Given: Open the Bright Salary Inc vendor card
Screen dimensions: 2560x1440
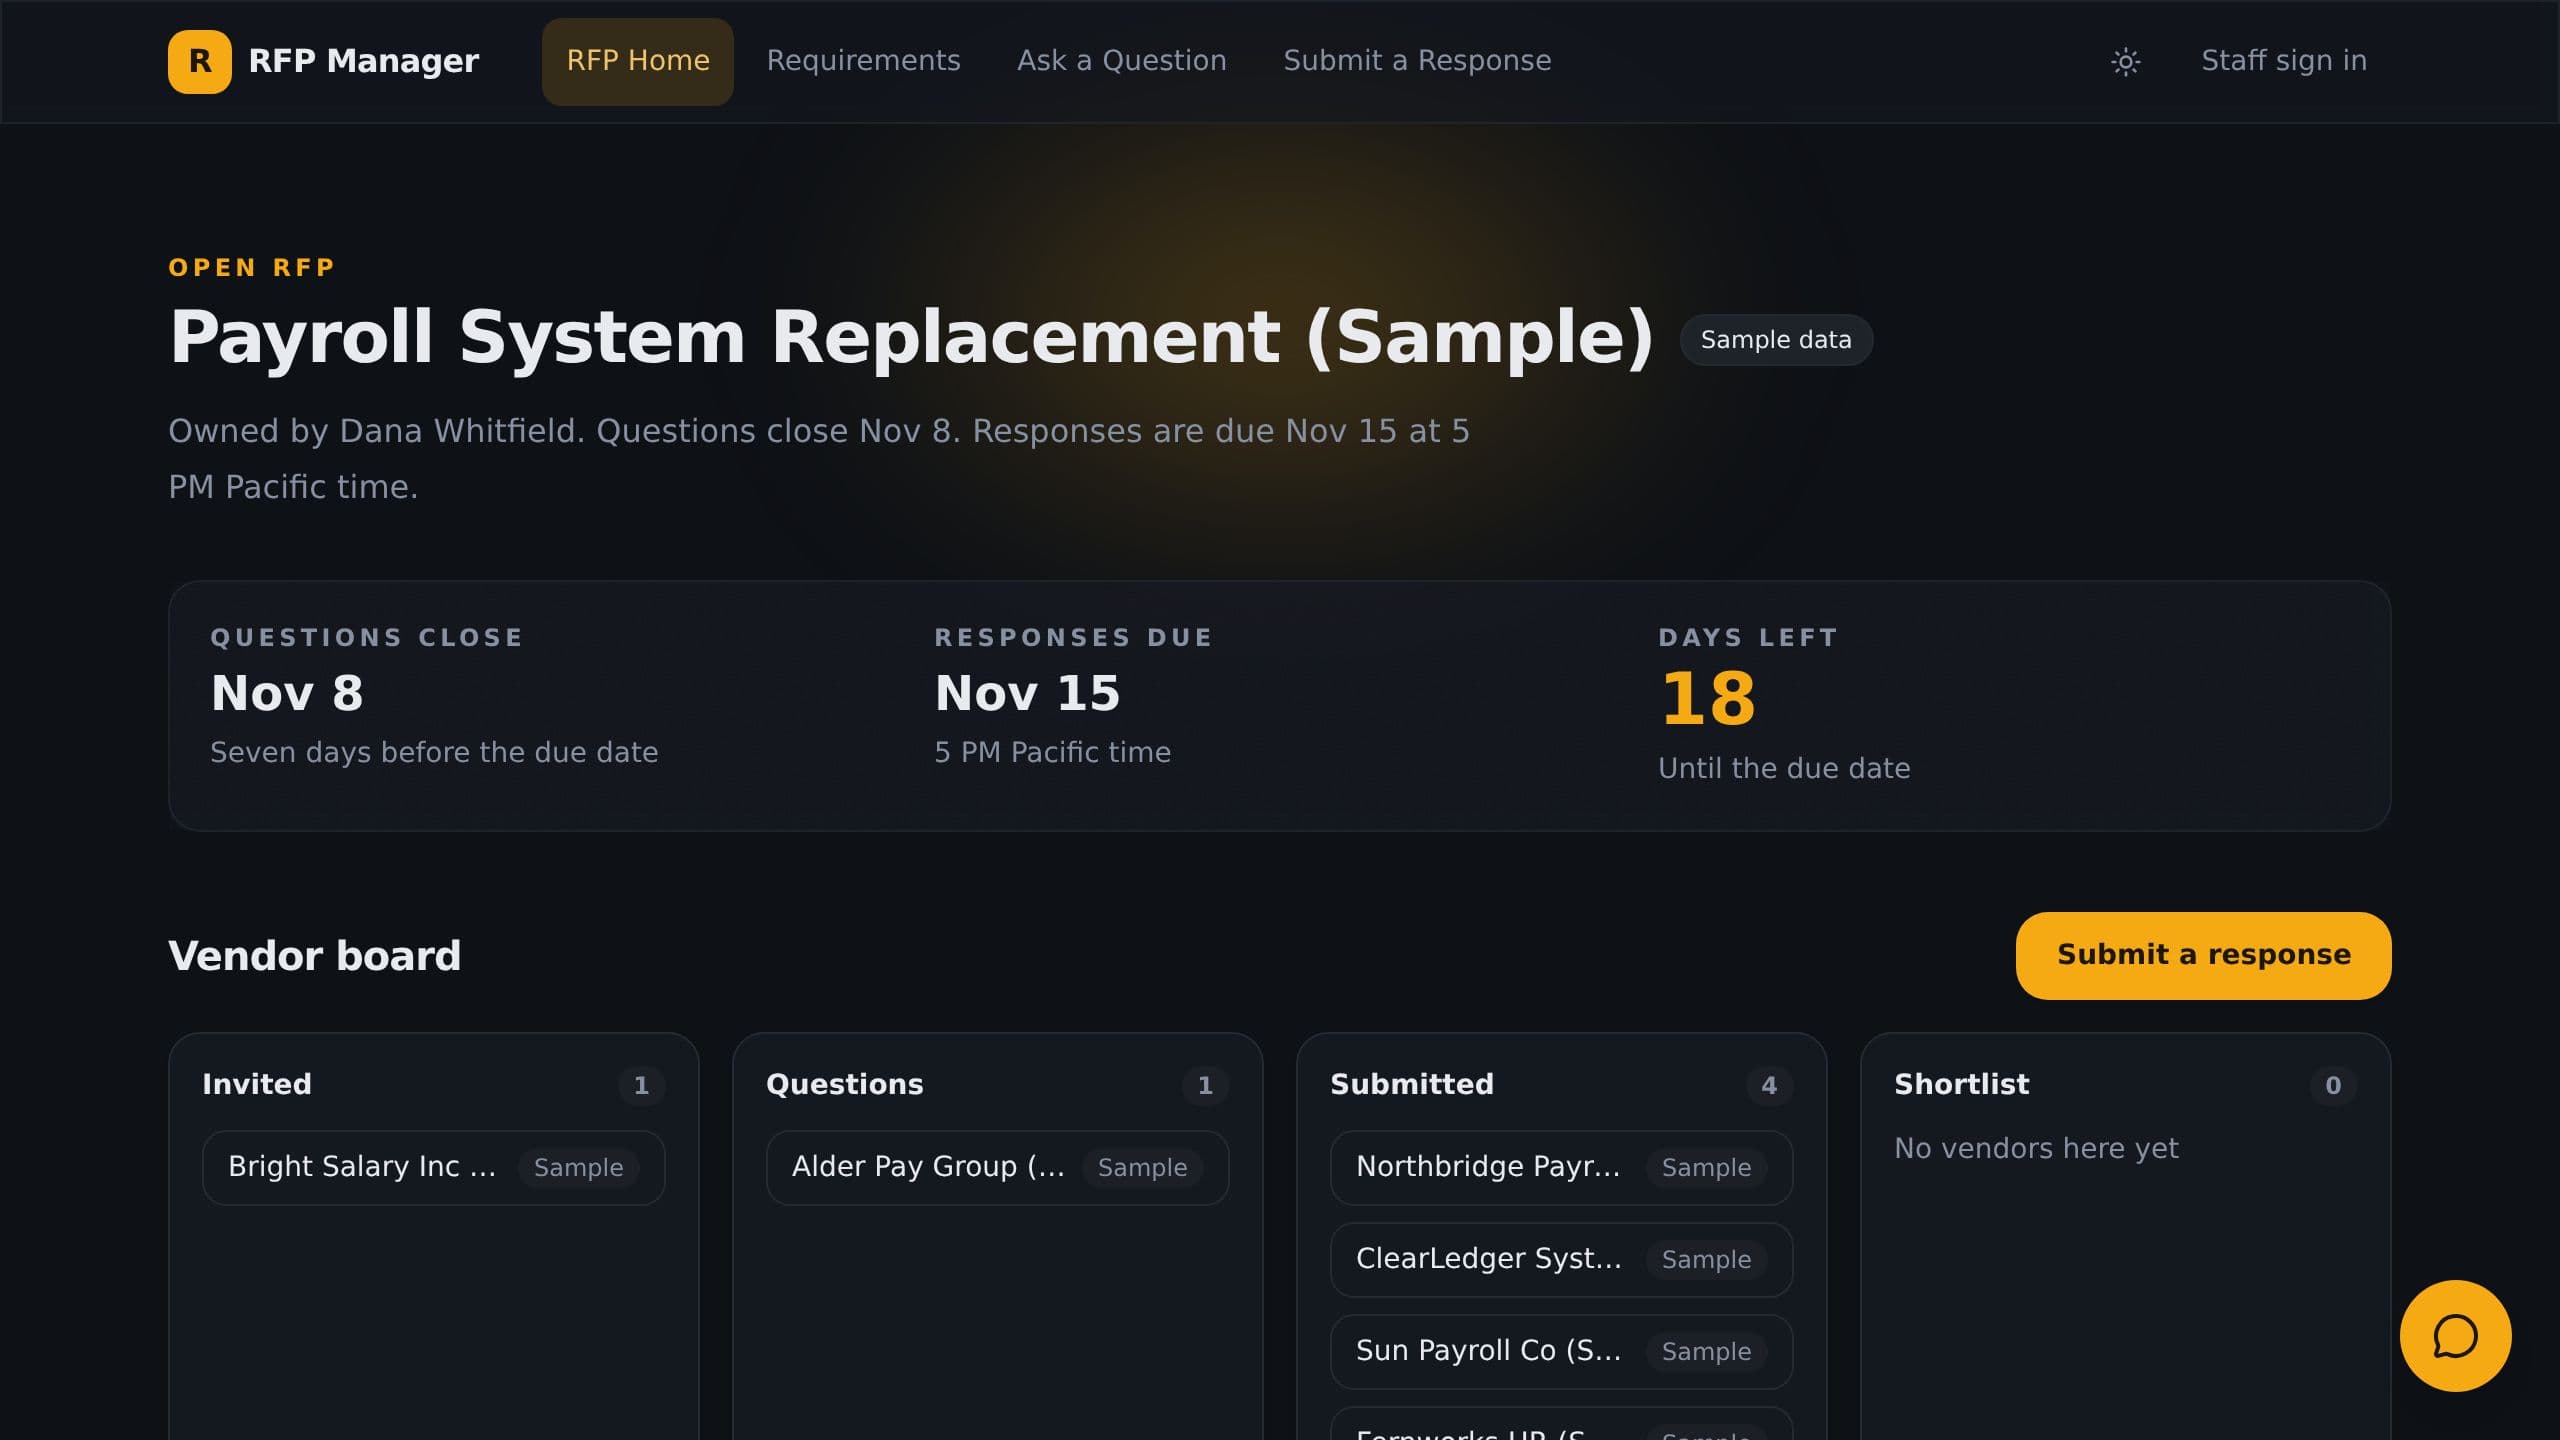Looking at the screenshot, I should pos(433,1167).
